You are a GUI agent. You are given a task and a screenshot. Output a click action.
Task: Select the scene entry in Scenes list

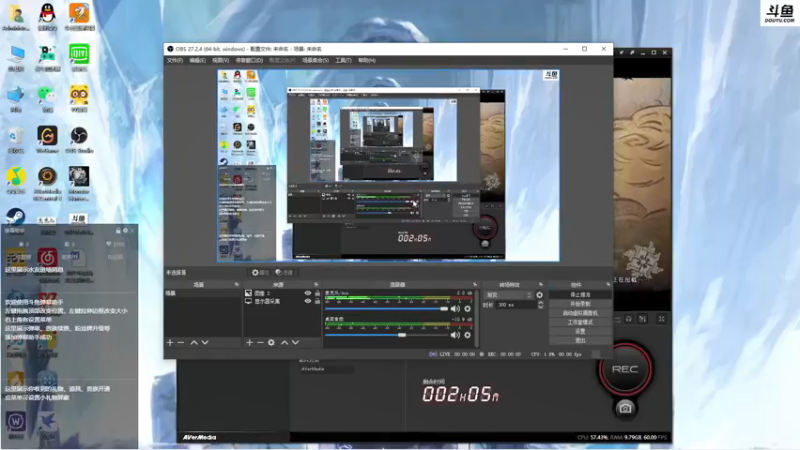pos(203,293)
